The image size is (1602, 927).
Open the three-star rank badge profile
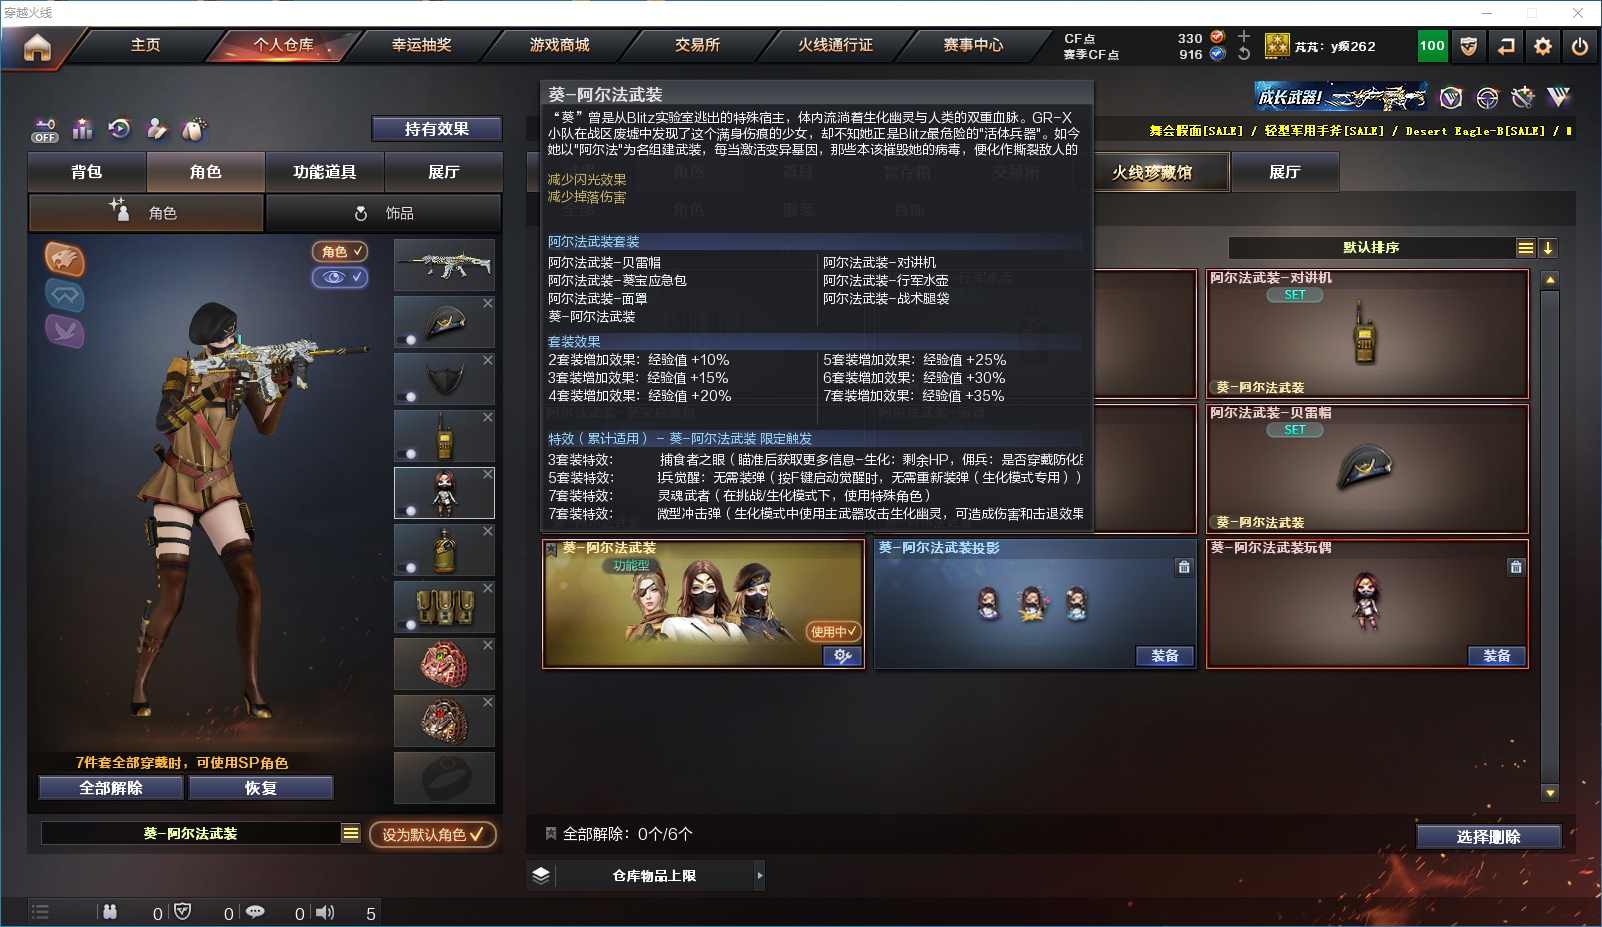[1277, 46]
